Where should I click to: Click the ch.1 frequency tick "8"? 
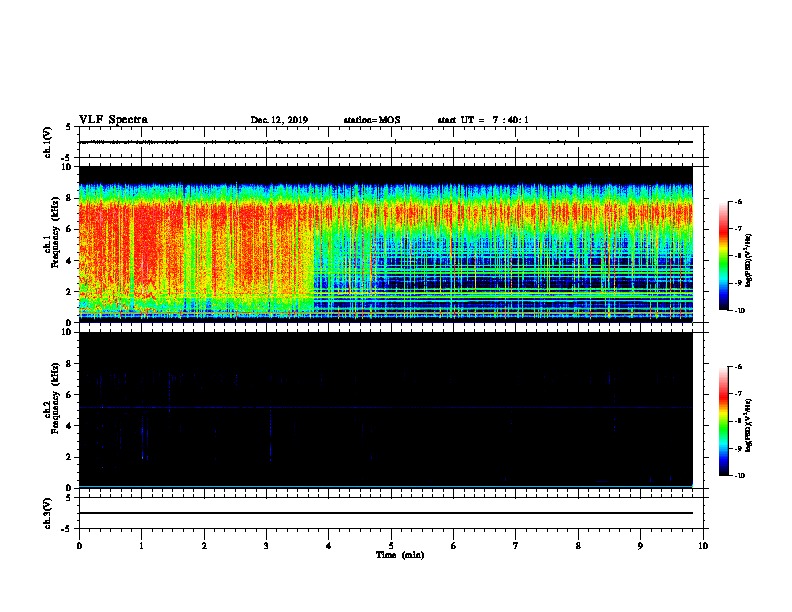pos(68,198)
